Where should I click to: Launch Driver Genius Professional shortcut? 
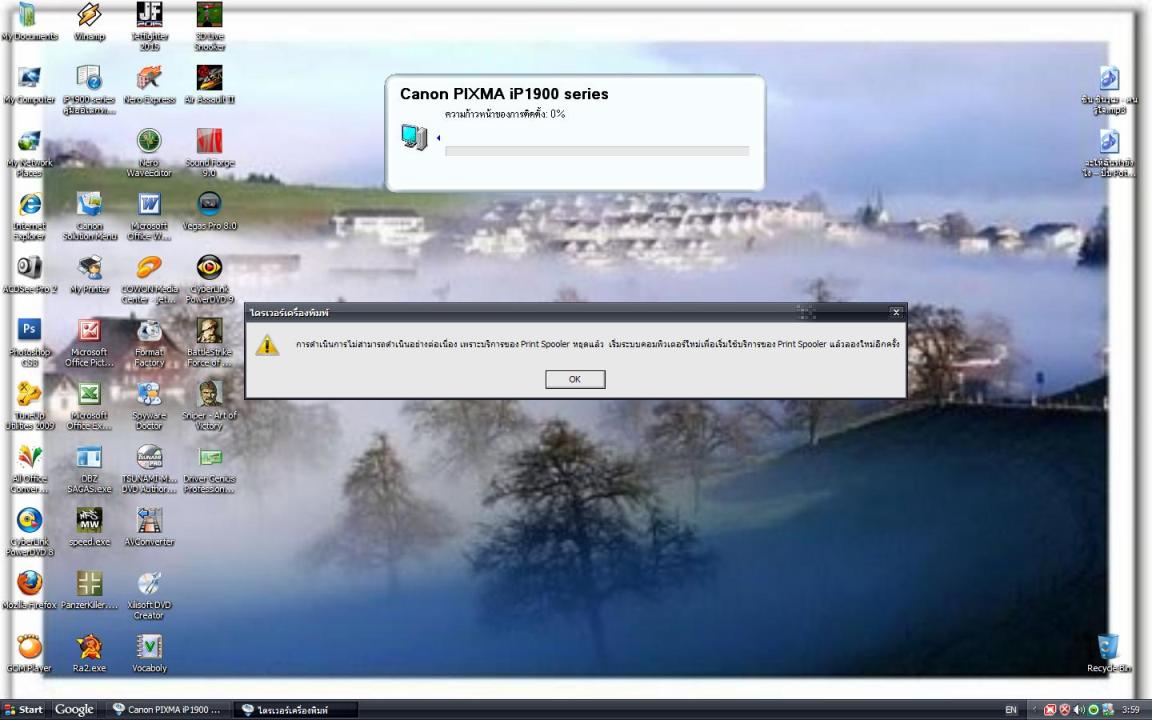209,469
